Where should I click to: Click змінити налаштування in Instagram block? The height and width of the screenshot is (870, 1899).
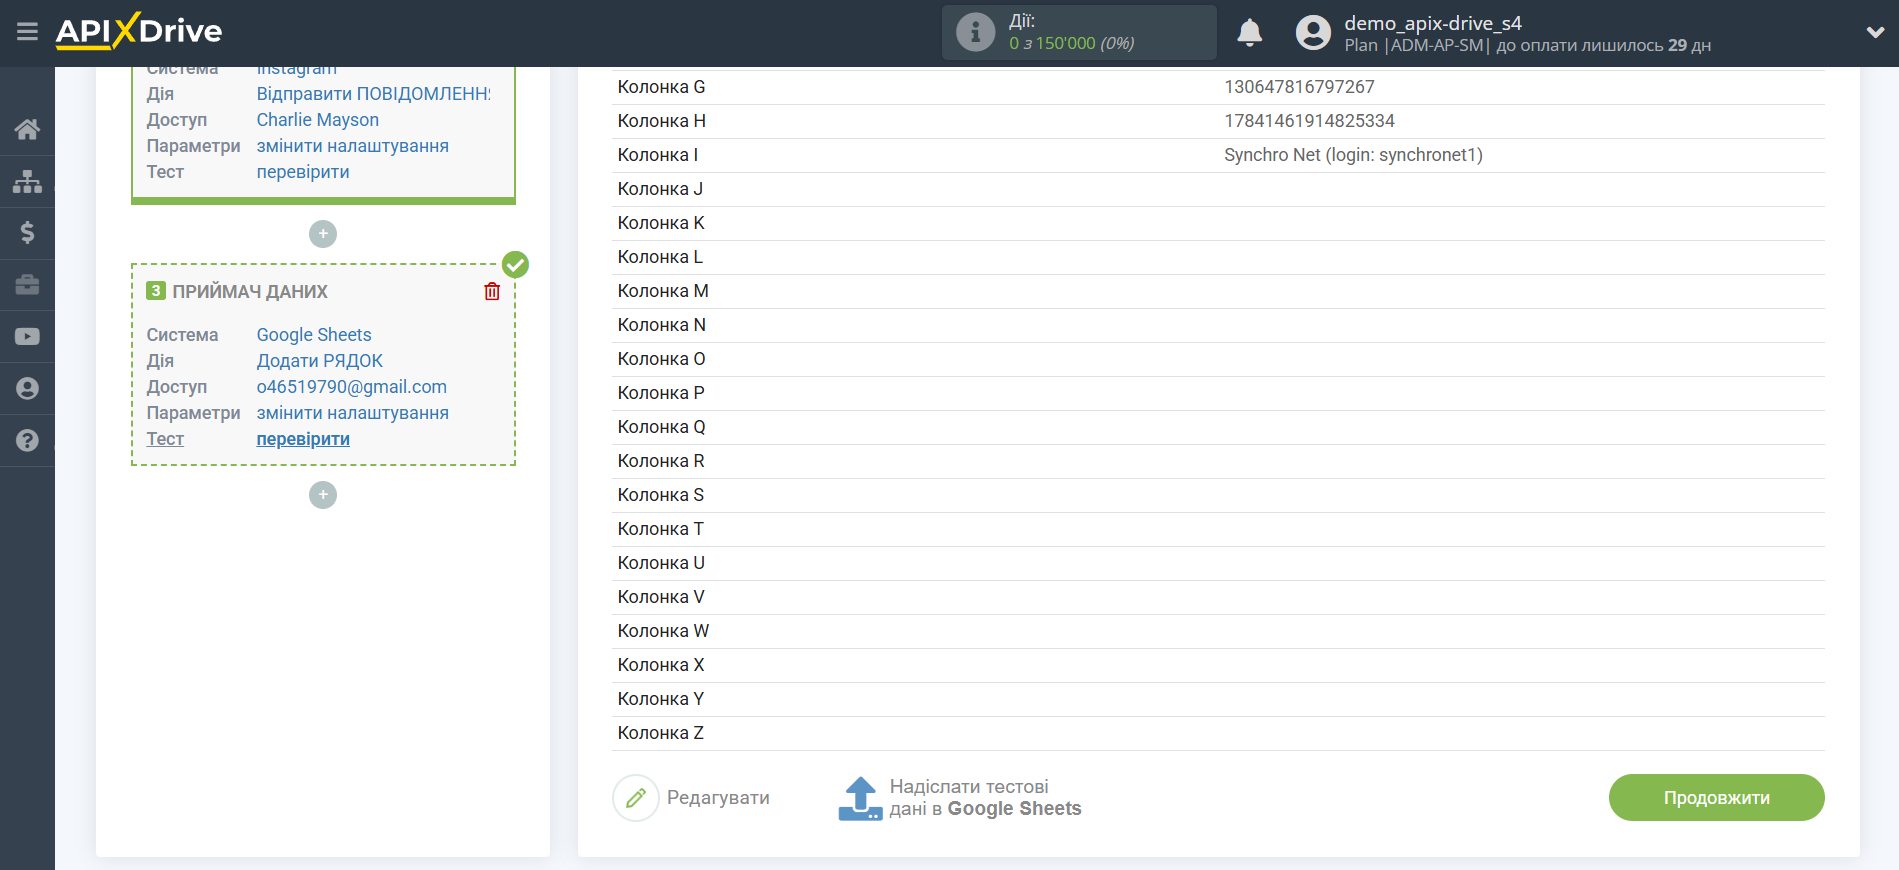pyautogui.click(x=353, y=146)
